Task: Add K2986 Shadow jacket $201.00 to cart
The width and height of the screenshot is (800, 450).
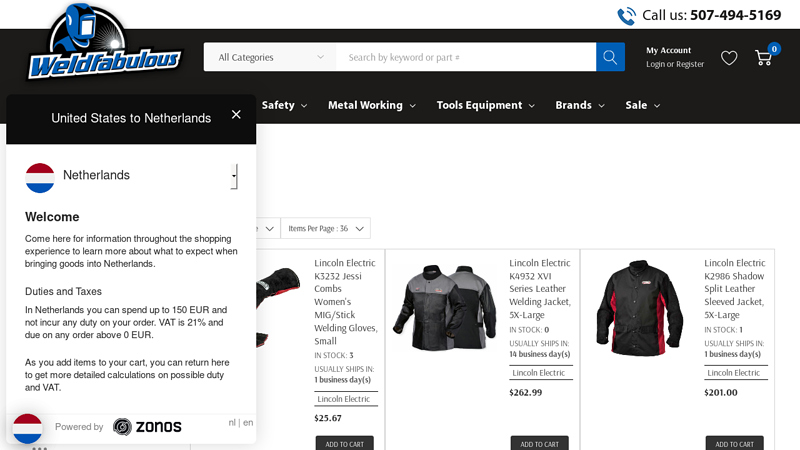Action: [x=734, y=444]
